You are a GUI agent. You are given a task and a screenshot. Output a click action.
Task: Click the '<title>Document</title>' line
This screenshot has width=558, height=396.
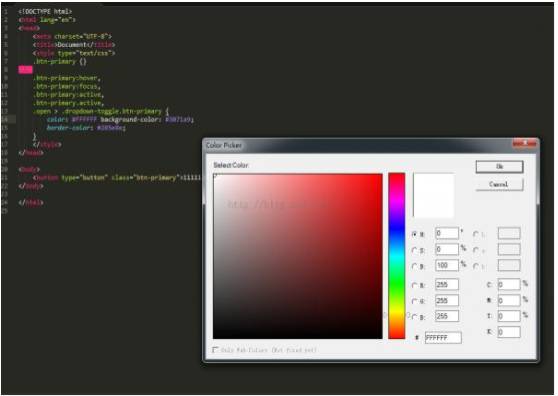point(74,45)
